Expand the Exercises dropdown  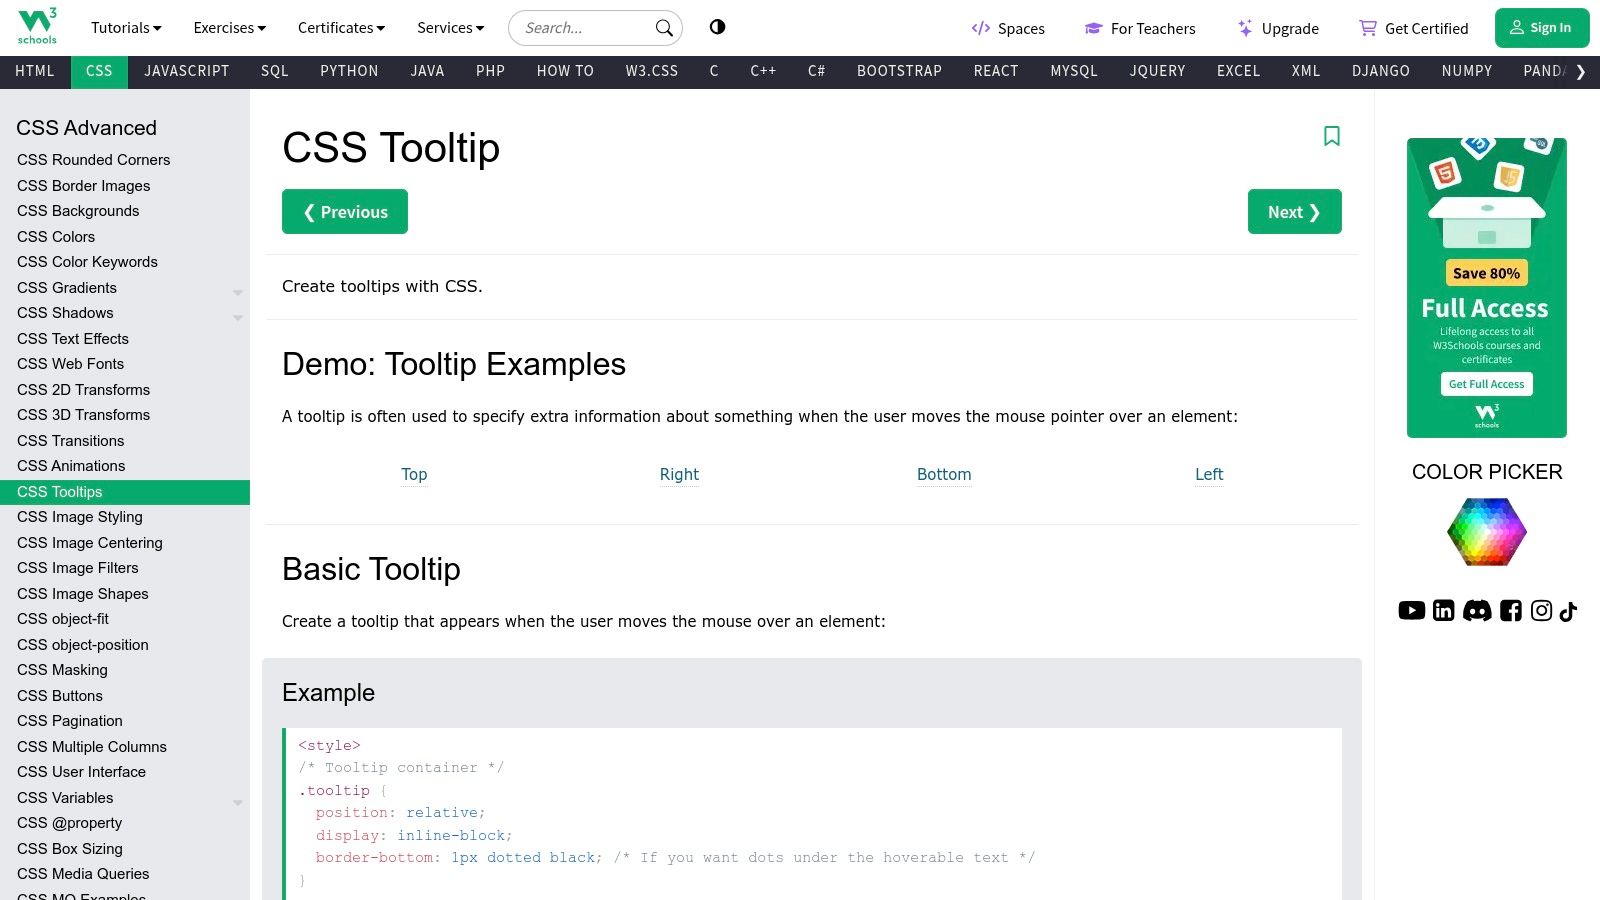click(229, 28)
